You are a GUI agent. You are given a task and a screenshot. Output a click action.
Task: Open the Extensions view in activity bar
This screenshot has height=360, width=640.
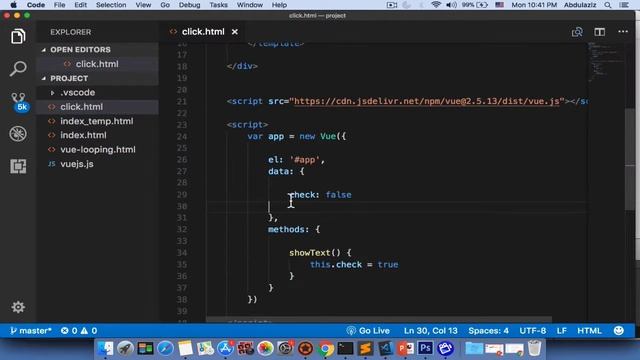click(x=18, y=166)
